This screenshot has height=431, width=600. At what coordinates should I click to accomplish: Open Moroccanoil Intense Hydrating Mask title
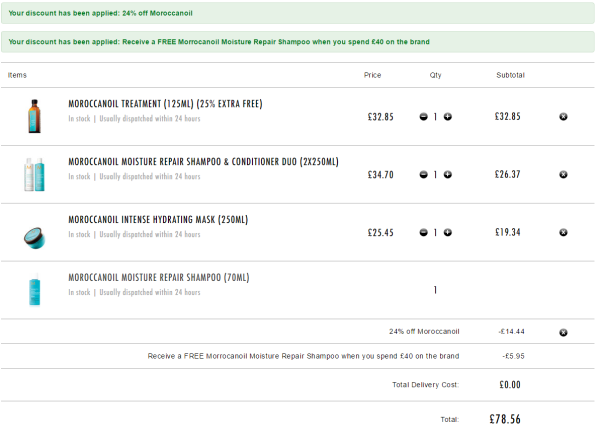coord(158,220)
